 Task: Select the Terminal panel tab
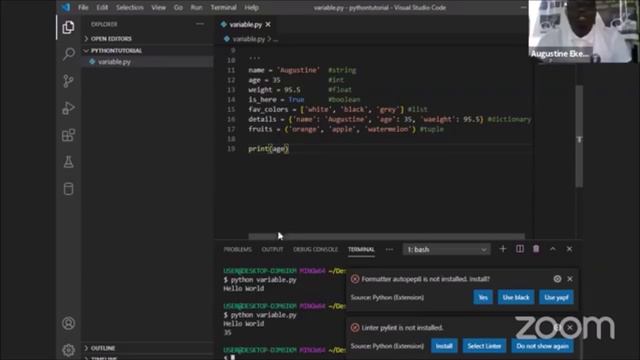click(x=361, y=249)
